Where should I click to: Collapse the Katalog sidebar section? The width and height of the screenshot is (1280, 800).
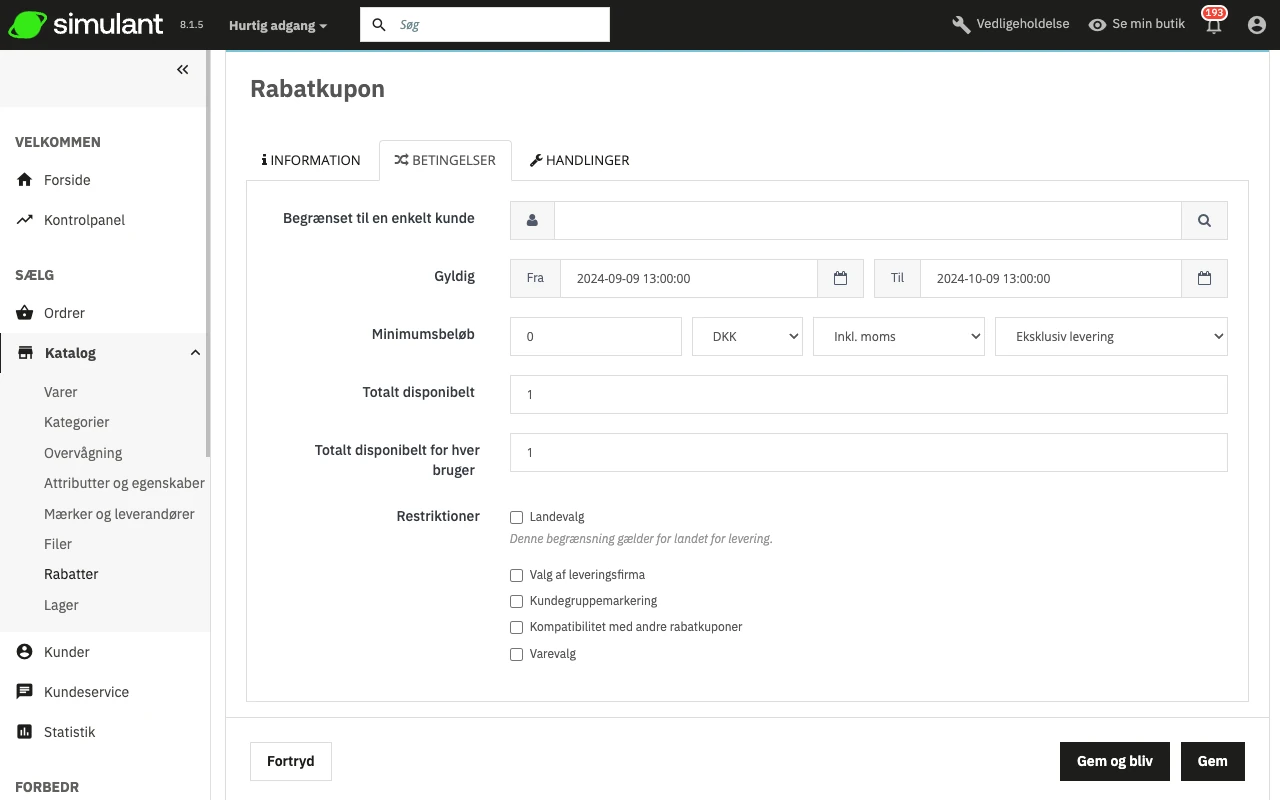click(x=195, y=353)
